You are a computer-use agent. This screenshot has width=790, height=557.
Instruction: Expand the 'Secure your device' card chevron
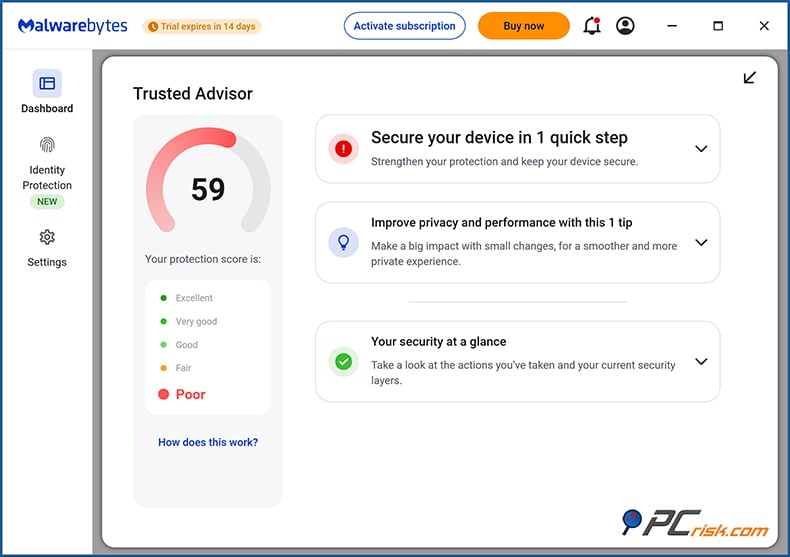701,149
